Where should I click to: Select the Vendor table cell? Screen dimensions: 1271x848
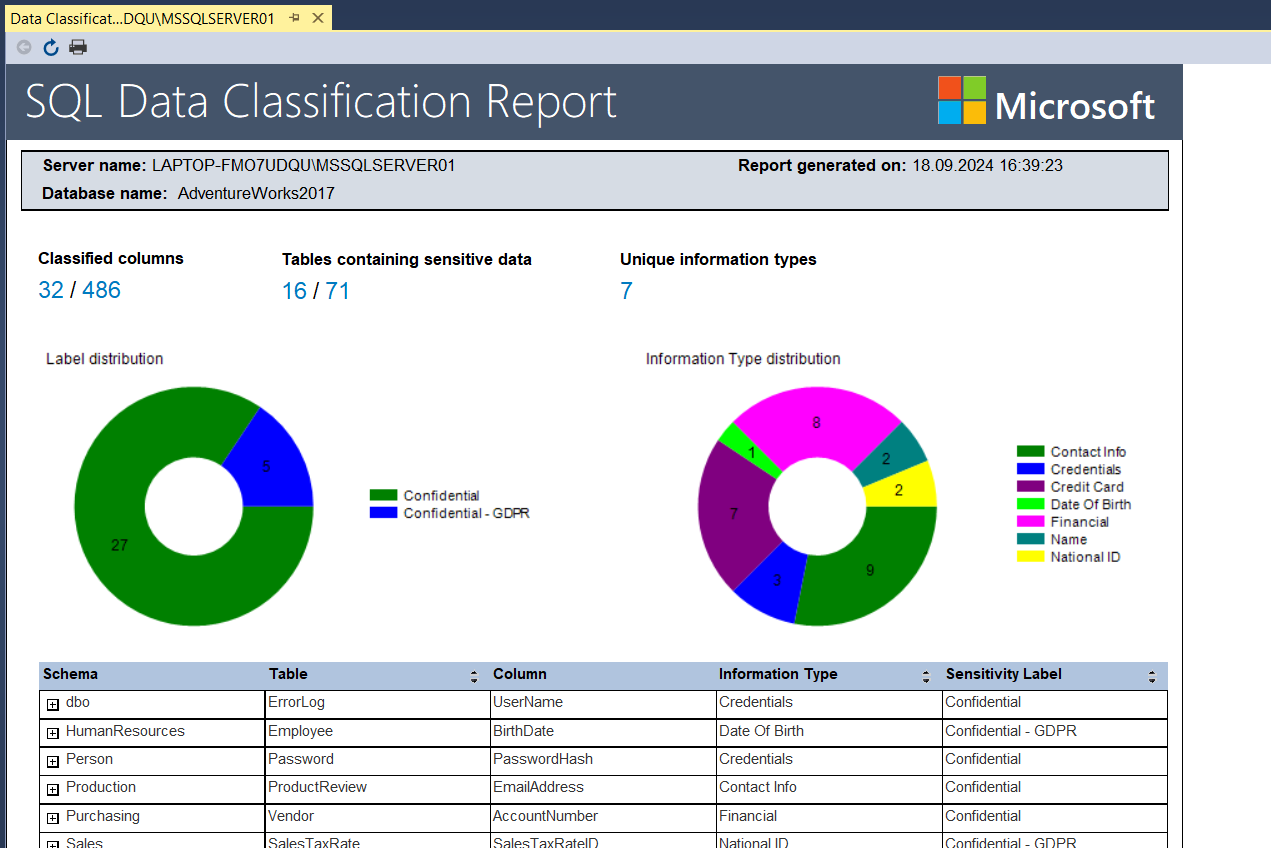click(377, 818)
